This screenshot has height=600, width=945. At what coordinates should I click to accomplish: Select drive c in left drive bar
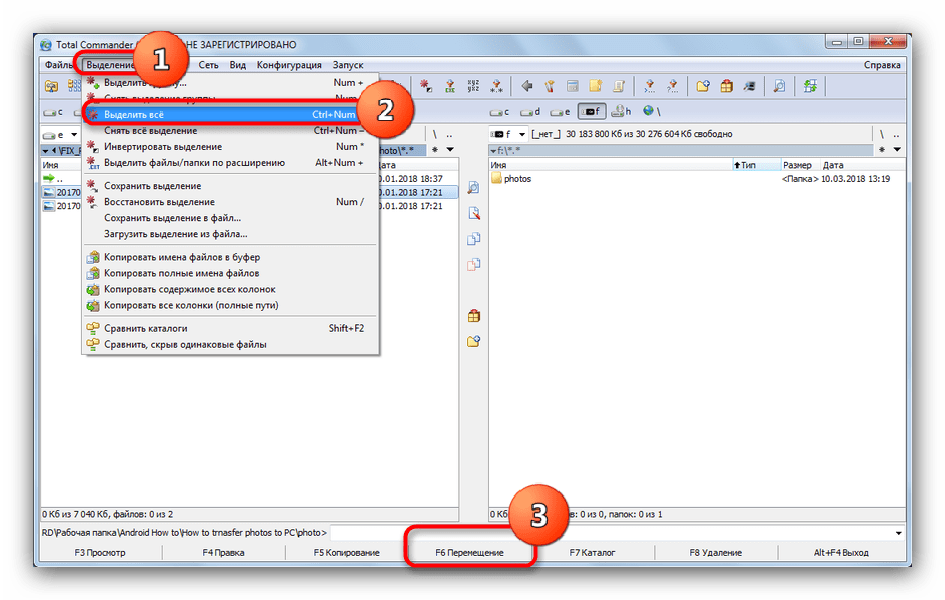[53, 113]
